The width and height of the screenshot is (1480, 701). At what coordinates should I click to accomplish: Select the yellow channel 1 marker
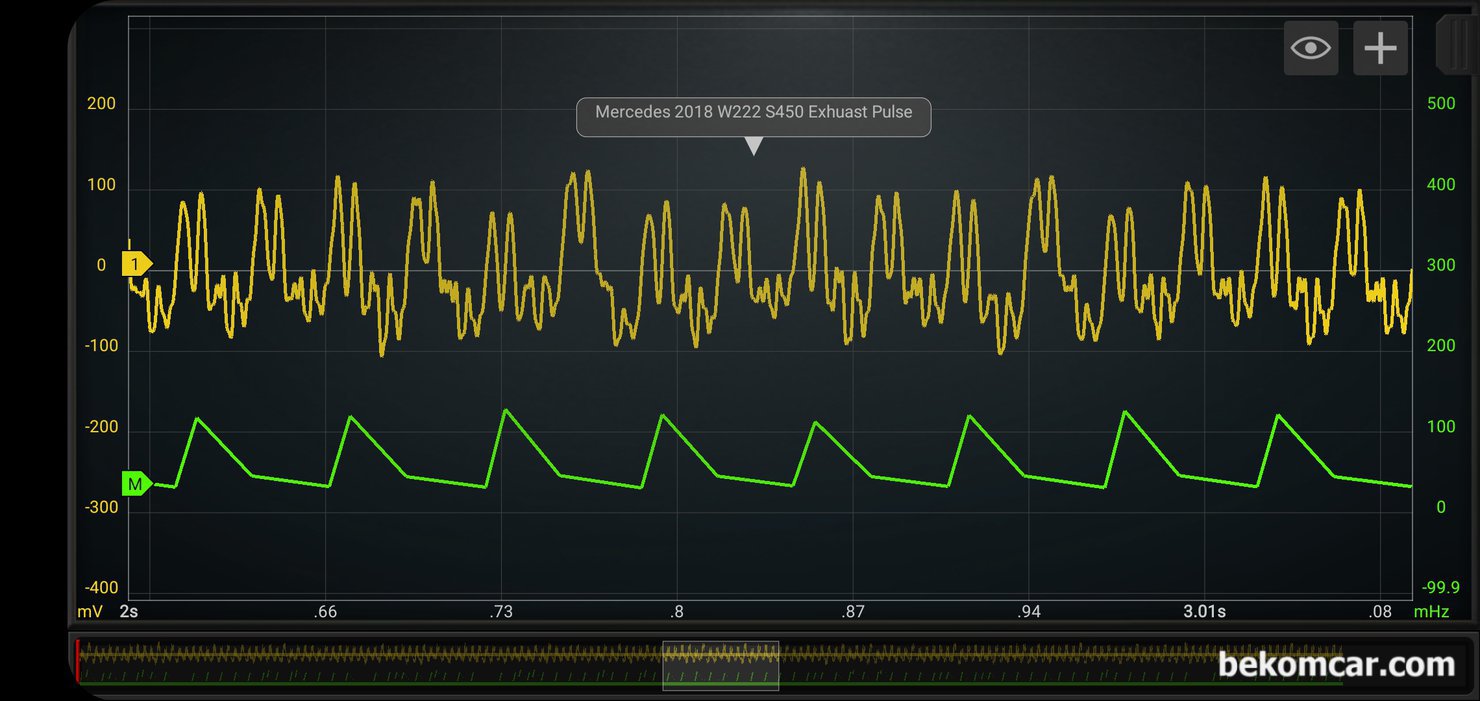point(135,264)
